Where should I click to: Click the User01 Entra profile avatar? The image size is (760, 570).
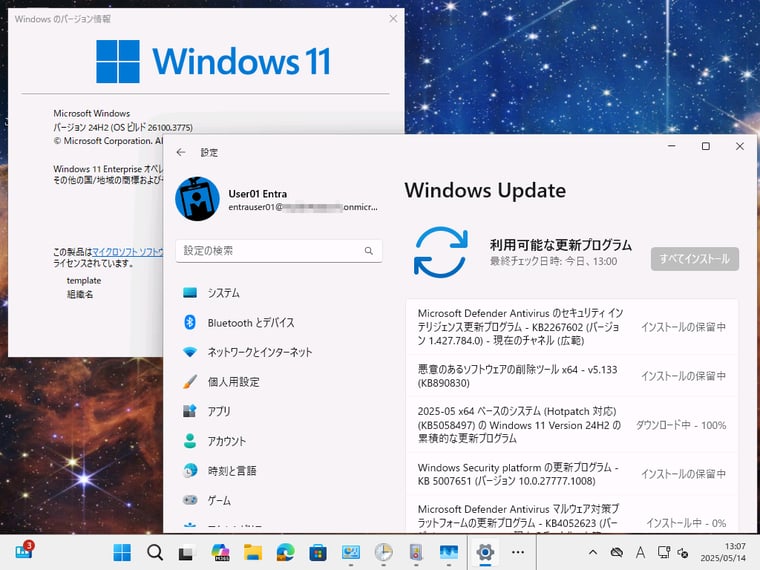197,199
